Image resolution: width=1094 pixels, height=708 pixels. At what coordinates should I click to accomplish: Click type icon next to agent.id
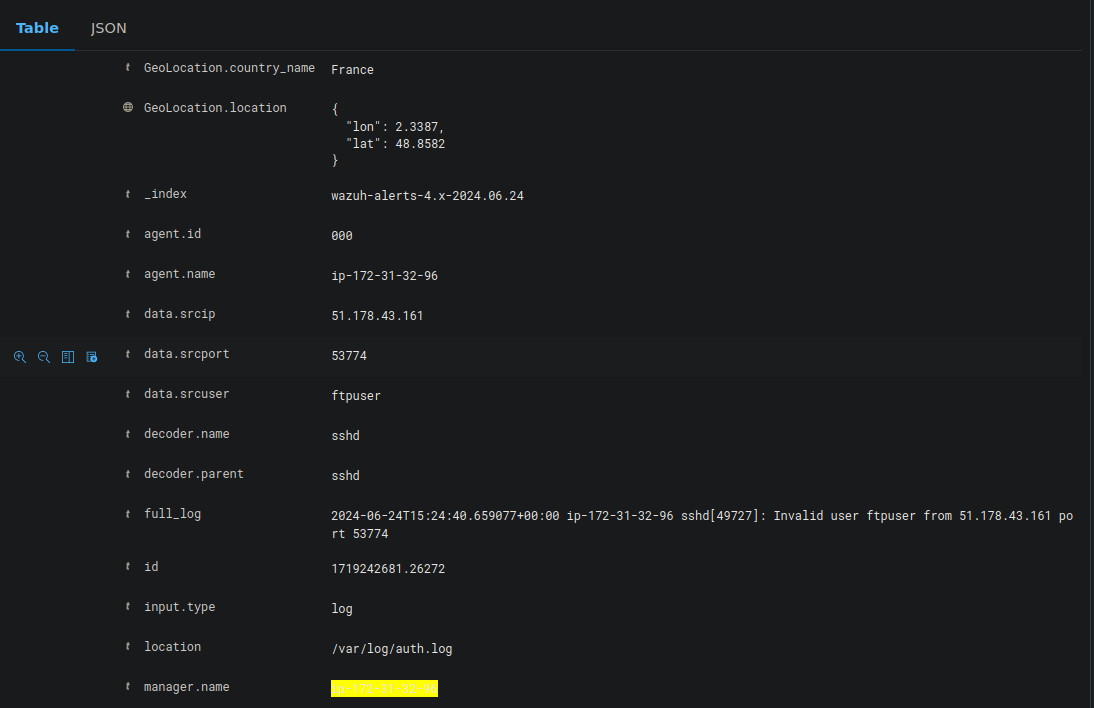(128, 234)
